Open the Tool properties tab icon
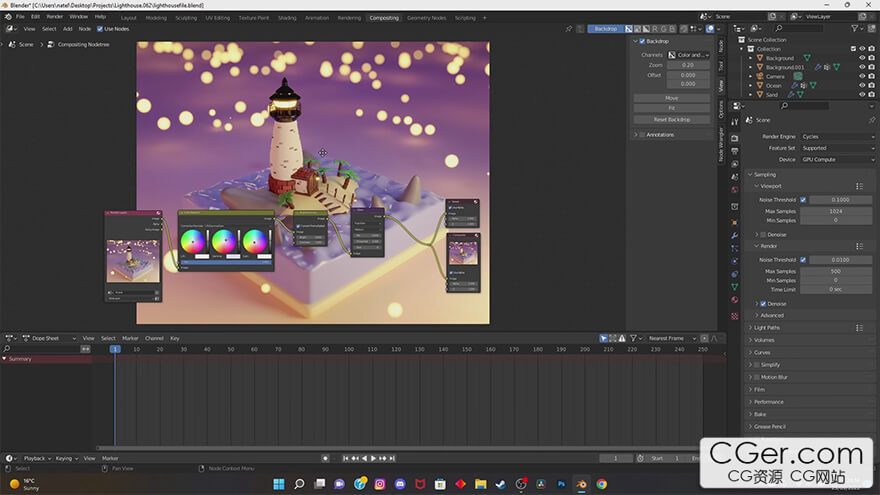880x495 pixels. tap(735, 122)
